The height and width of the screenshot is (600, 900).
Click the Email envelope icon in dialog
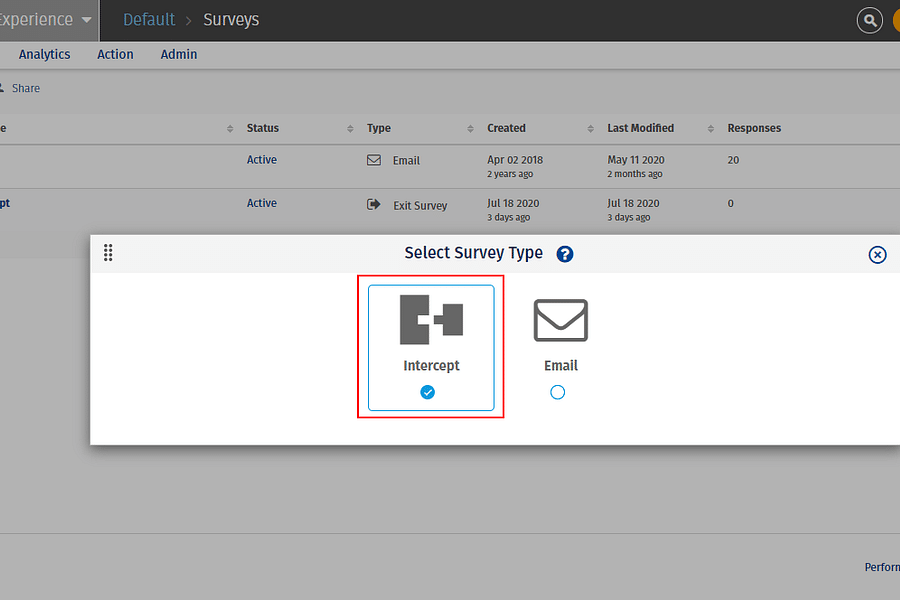click(560, 321)
